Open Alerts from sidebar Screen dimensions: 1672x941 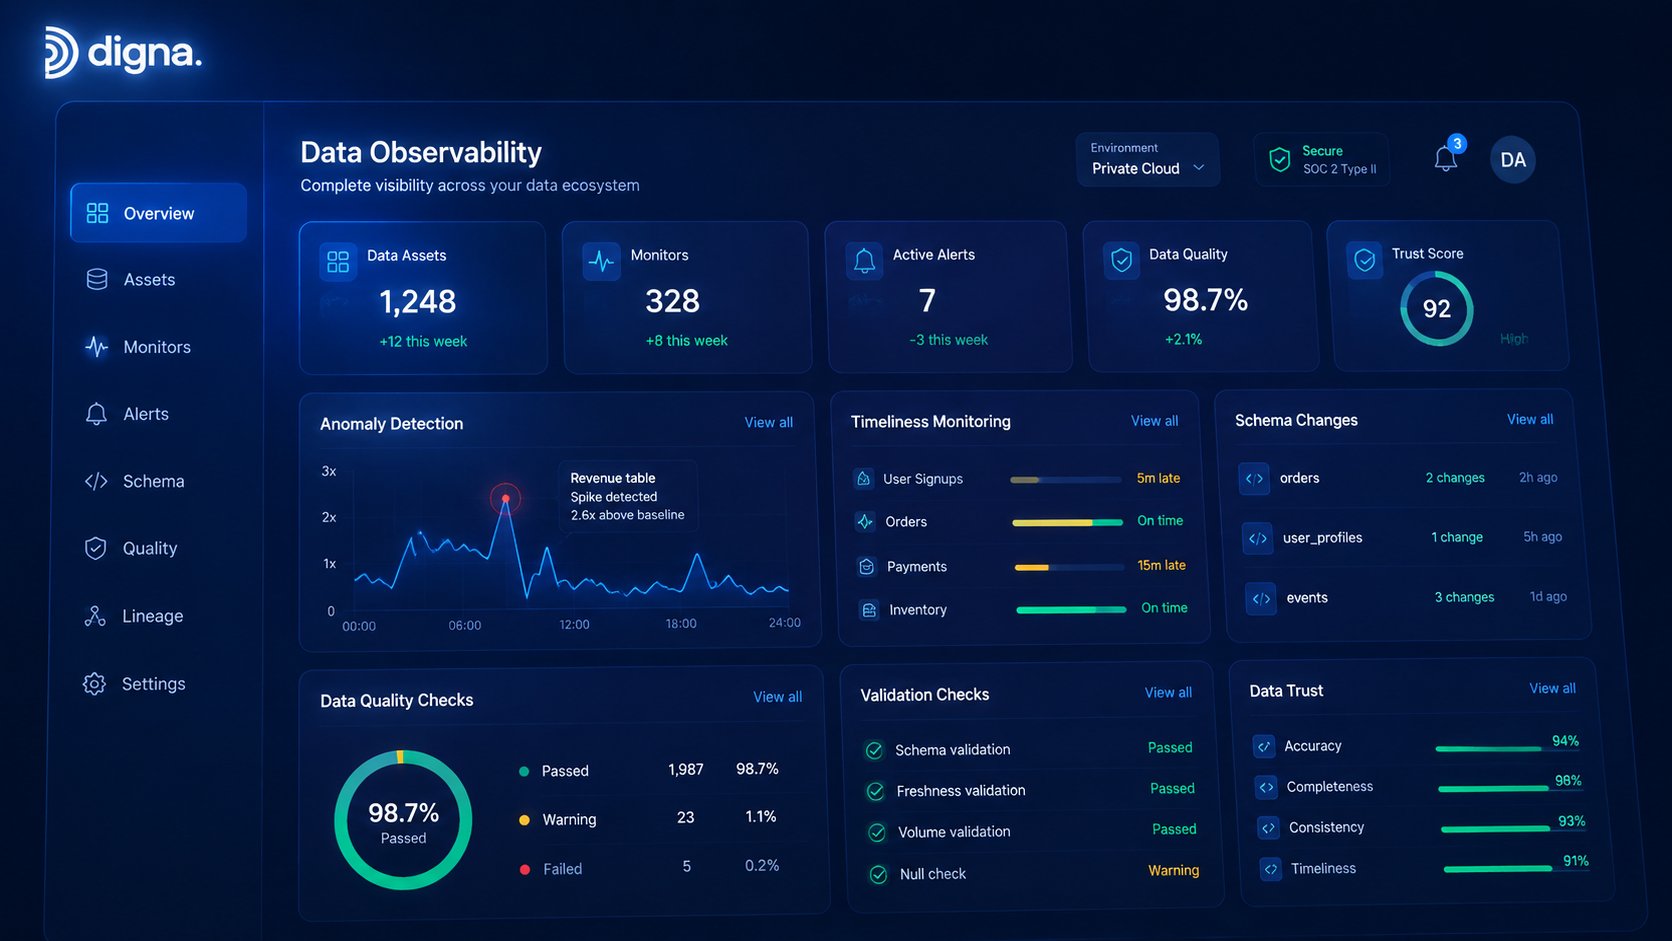coord(146,414)
